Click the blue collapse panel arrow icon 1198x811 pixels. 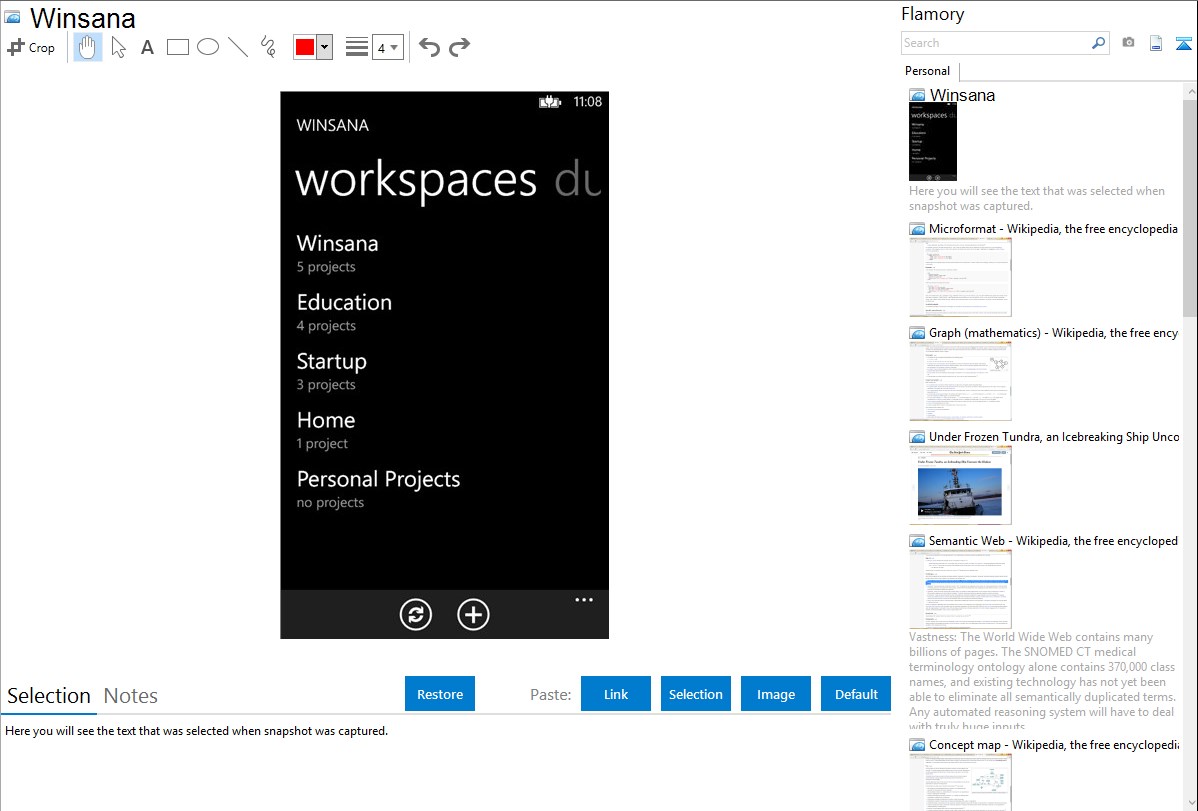[x=1184, y=43]
